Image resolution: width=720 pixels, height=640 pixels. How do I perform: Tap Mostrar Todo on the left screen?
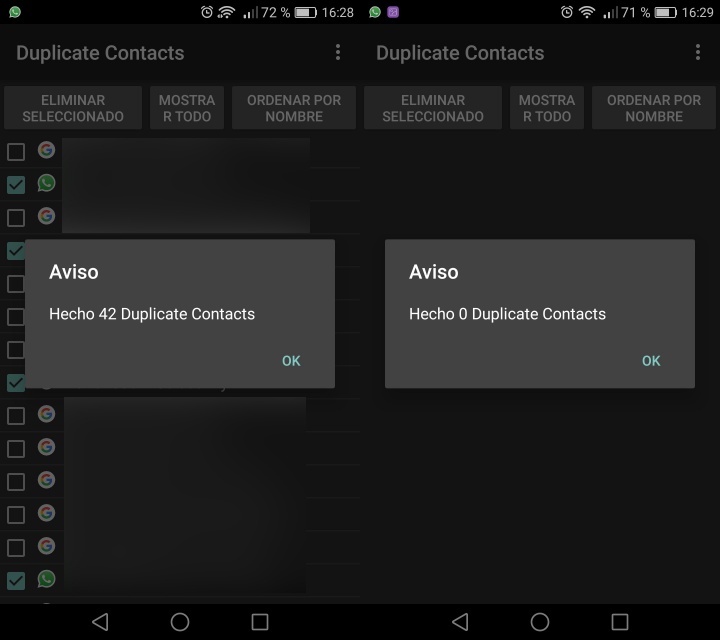(187, 108)
